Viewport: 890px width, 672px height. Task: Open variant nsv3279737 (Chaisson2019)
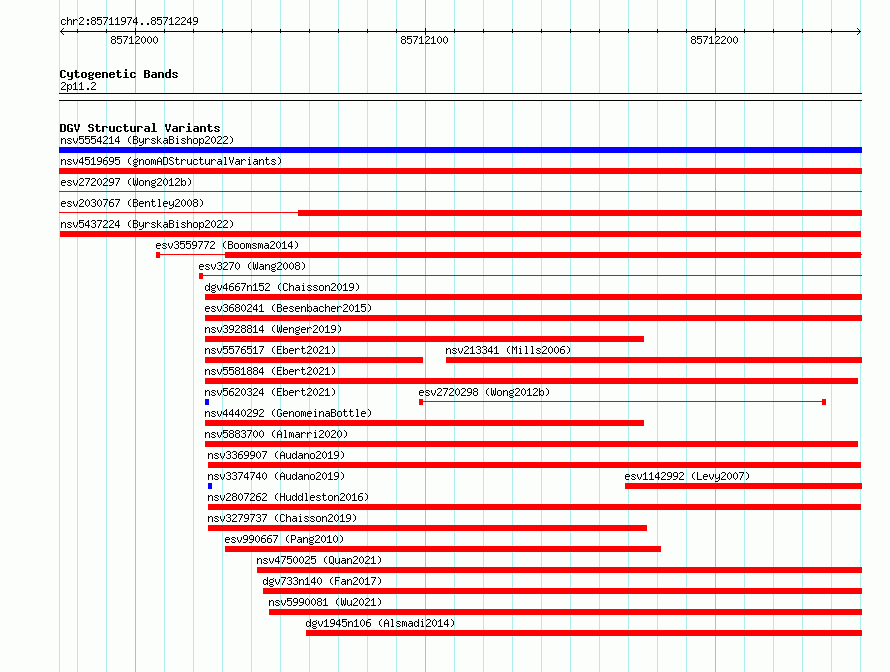click(x=282, y=518)
